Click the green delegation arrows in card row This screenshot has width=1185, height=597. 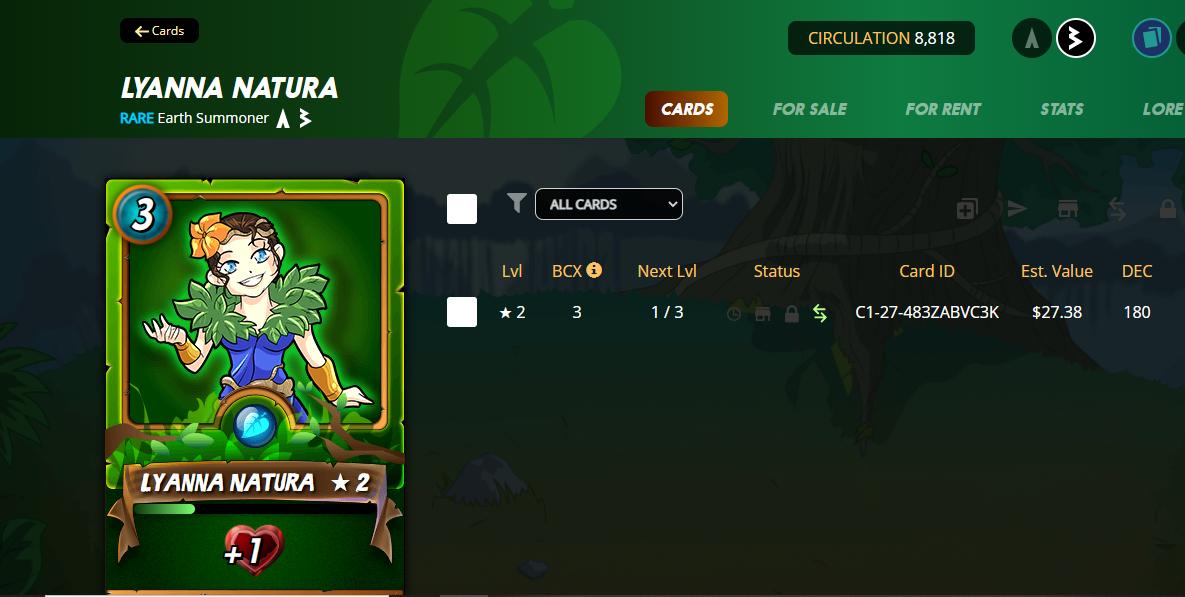[x=820, y=313]
